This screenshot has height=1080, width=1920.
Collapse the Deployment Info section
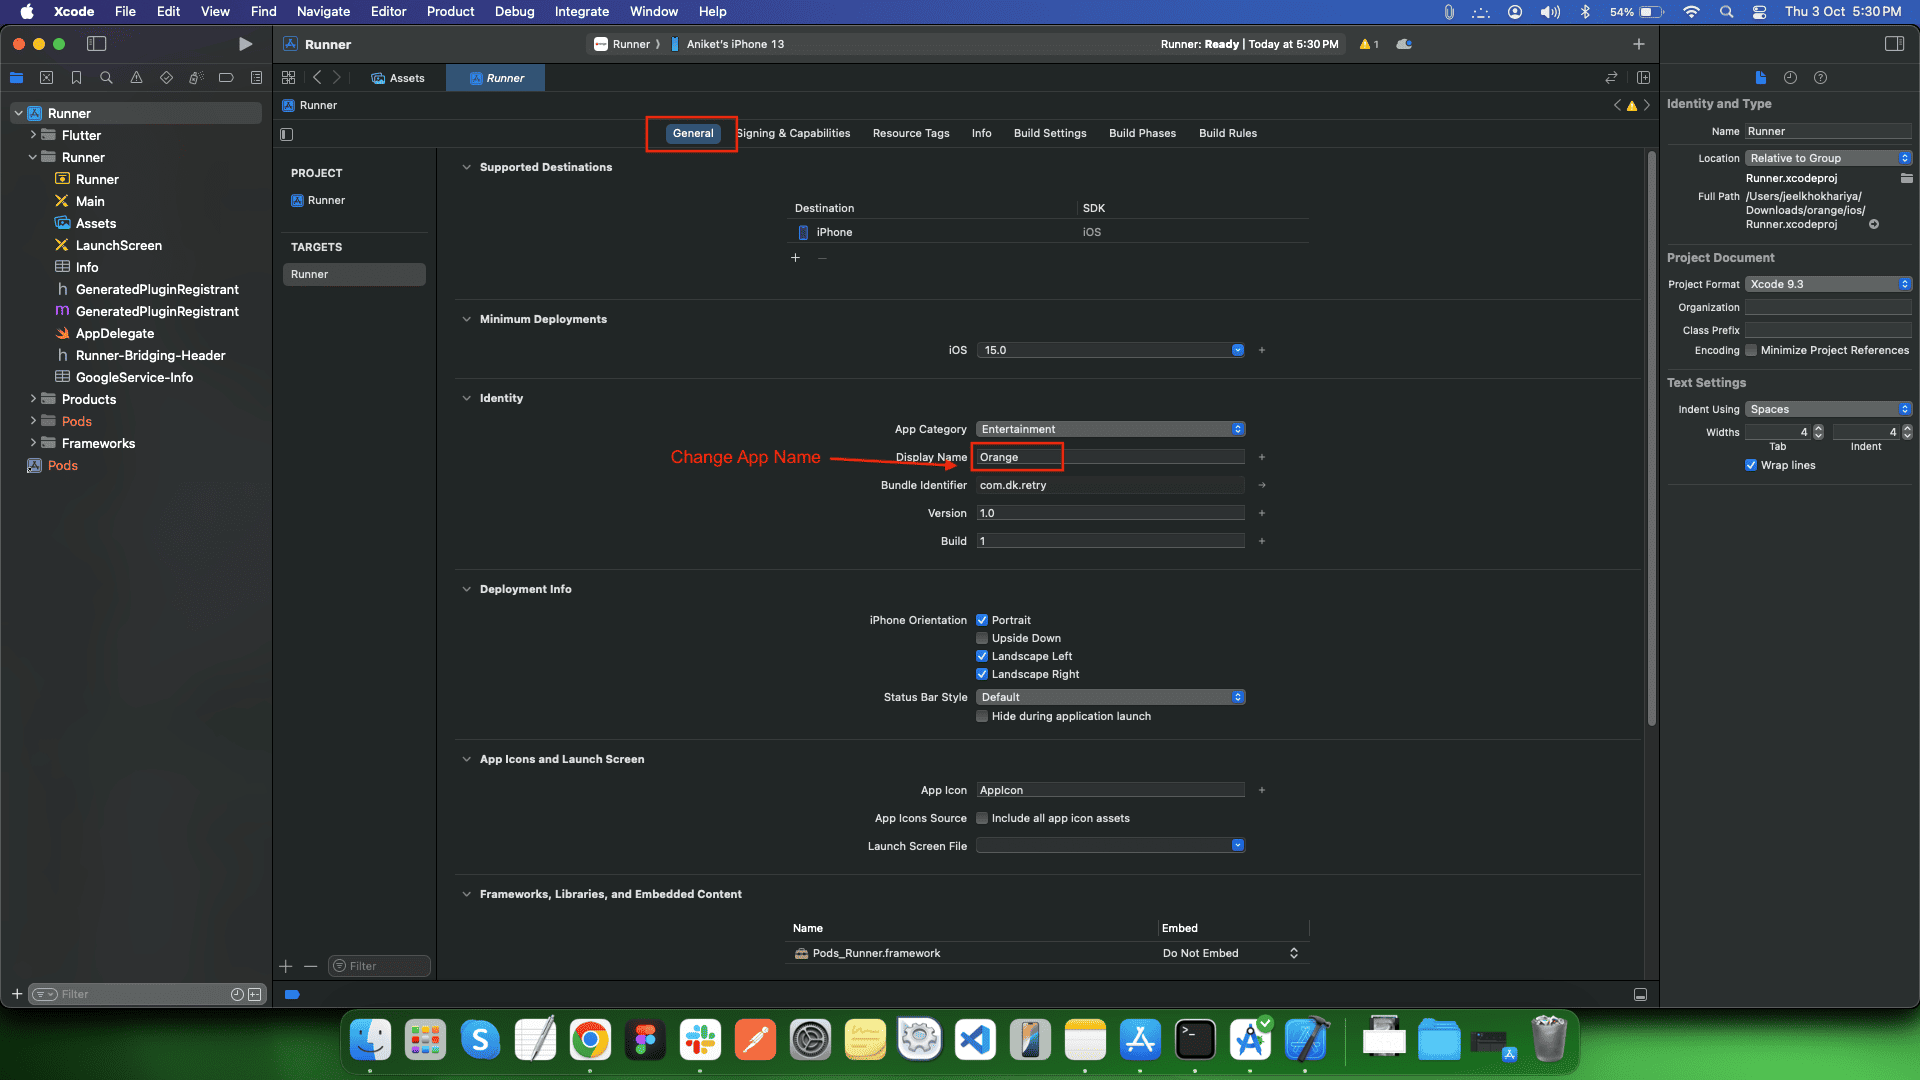click(466, 589)
